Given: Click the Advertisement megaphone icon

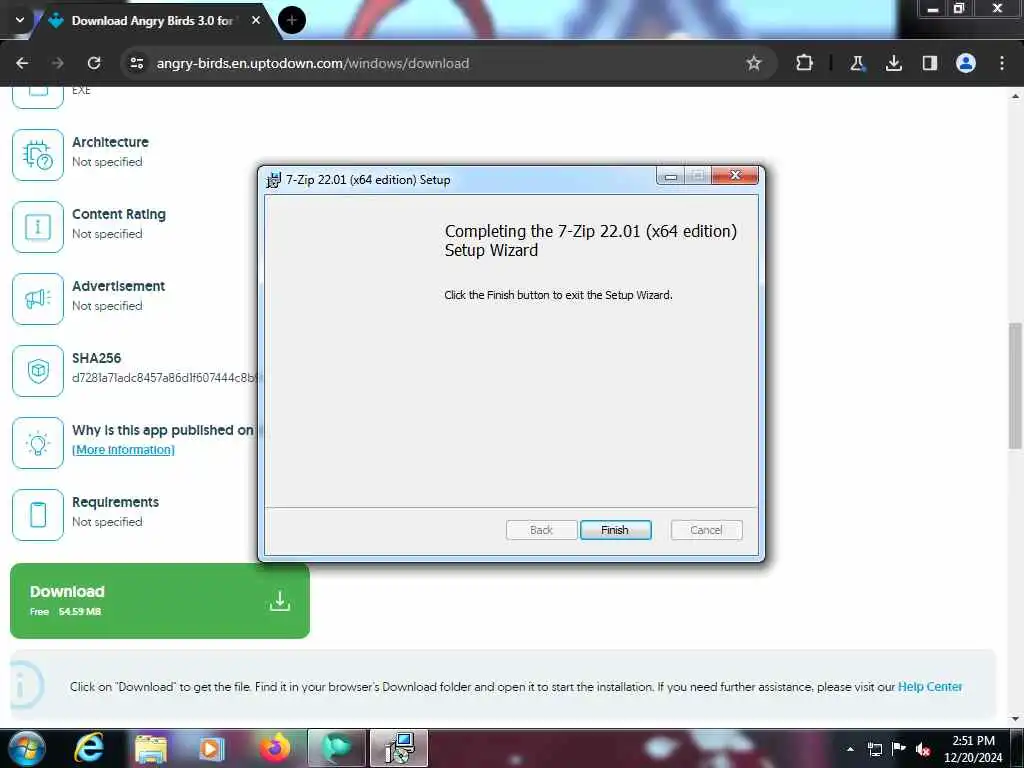Looking at the screenshot, I should [38, 298].
